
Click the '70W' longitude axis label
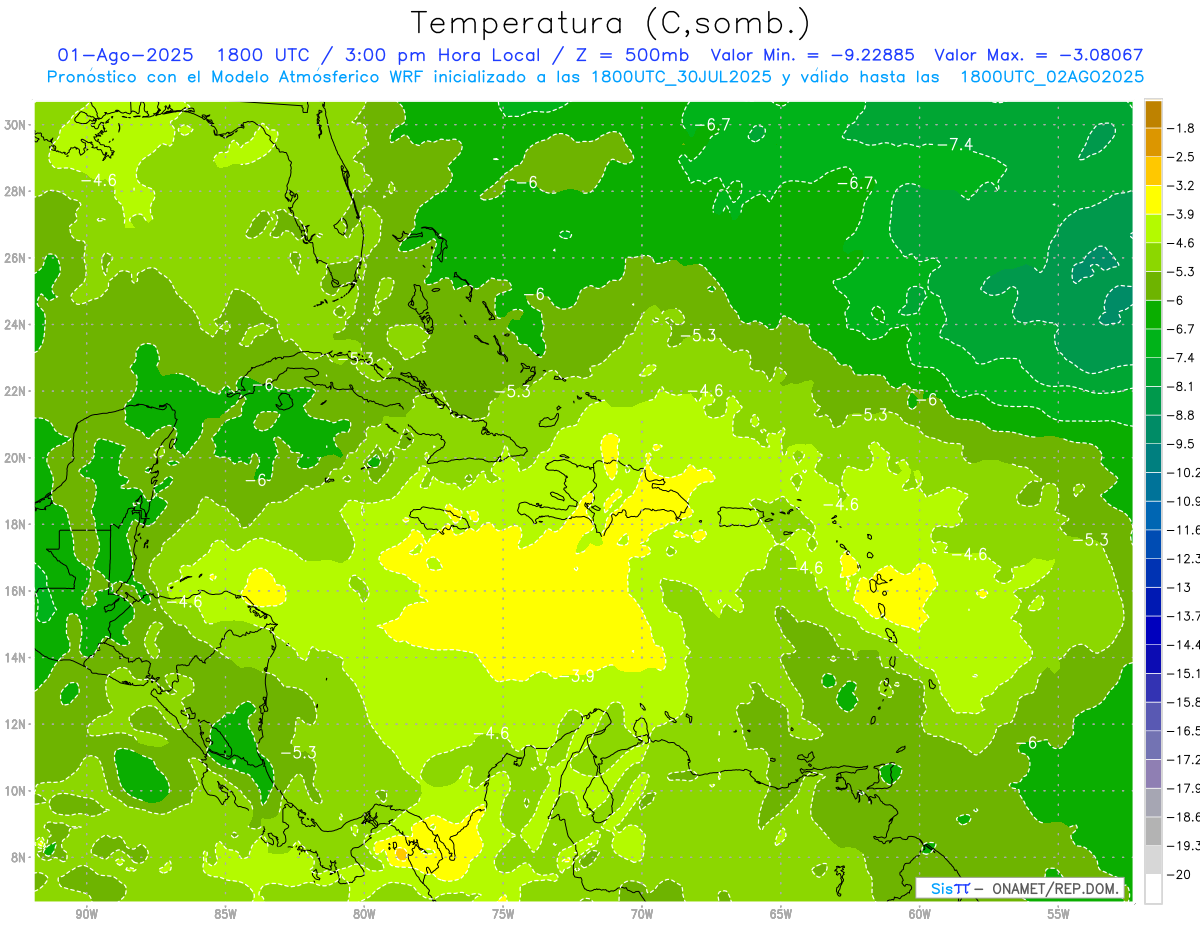tap(642, 914)
